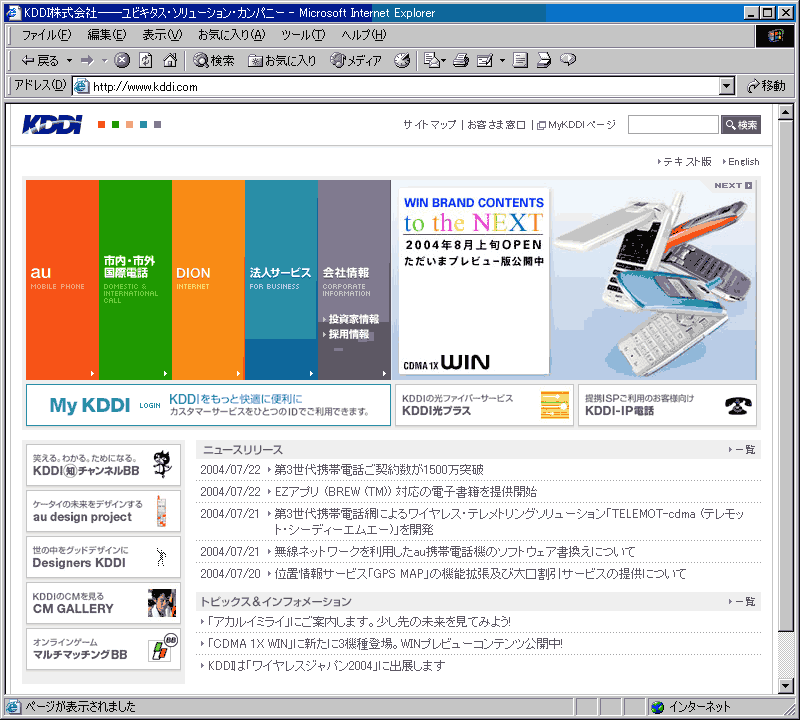Open the ツール(T) menu
Screen dimensions: 800x720
point(303,35)
